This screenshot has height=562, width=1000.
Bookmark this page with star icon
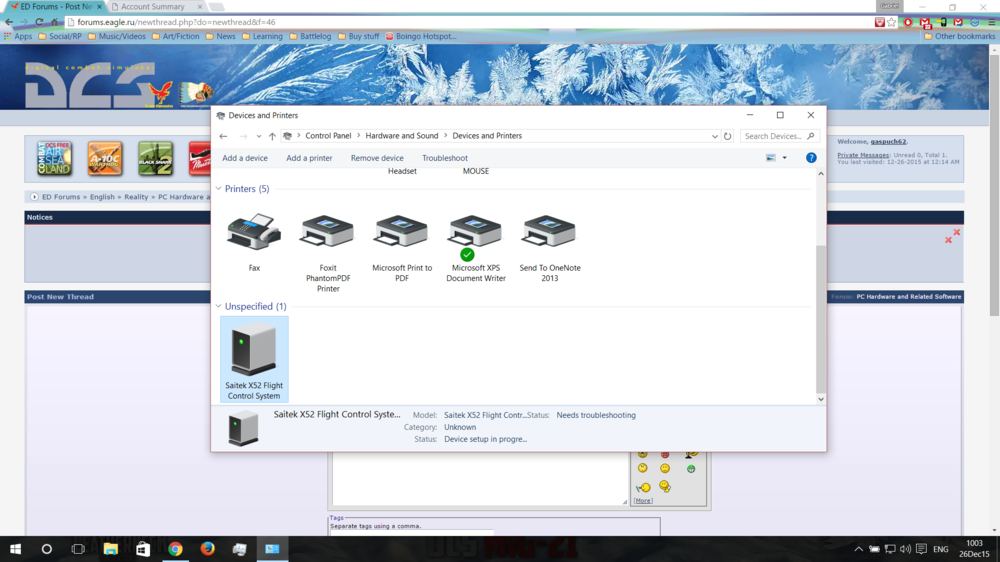tap(892, 22)
